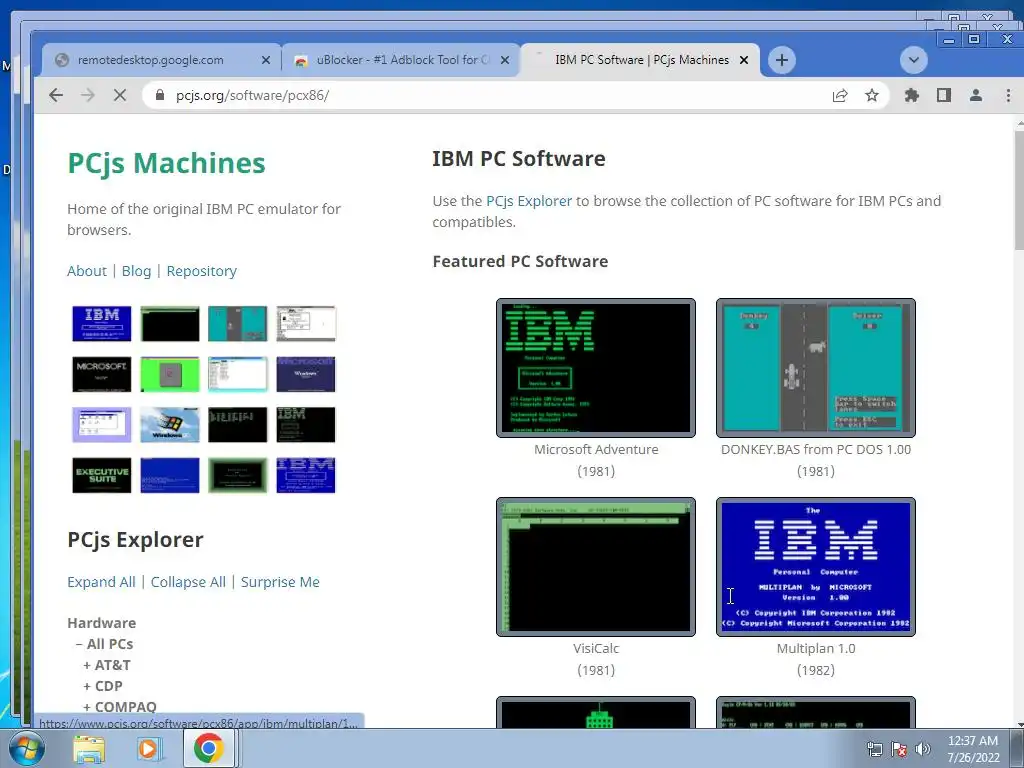
Task: Stop loading the page
Action: pyautogui.click(x=120, y=95)
